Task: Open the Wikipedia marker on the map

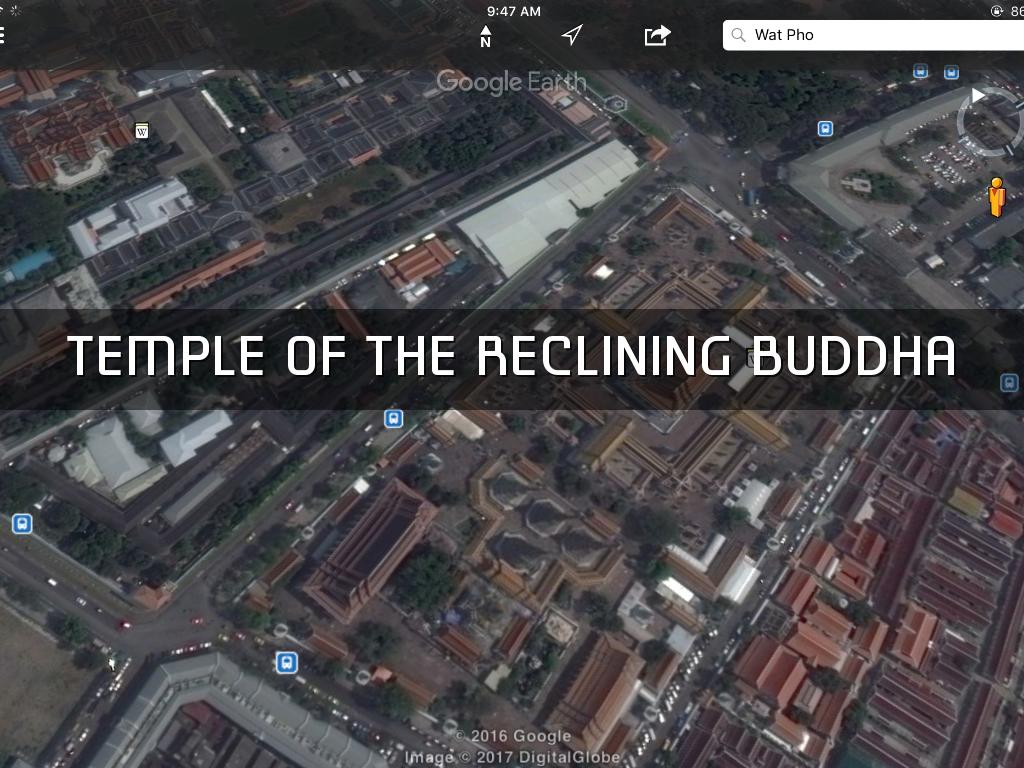Action: (142, 130)
